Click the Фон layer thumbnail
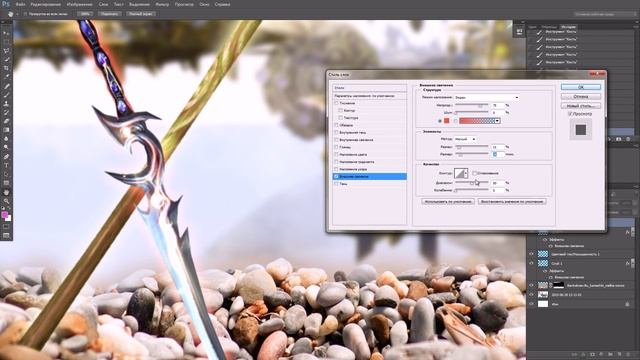Viewport: 640px width, 360px height. click(x=543, y=304)
